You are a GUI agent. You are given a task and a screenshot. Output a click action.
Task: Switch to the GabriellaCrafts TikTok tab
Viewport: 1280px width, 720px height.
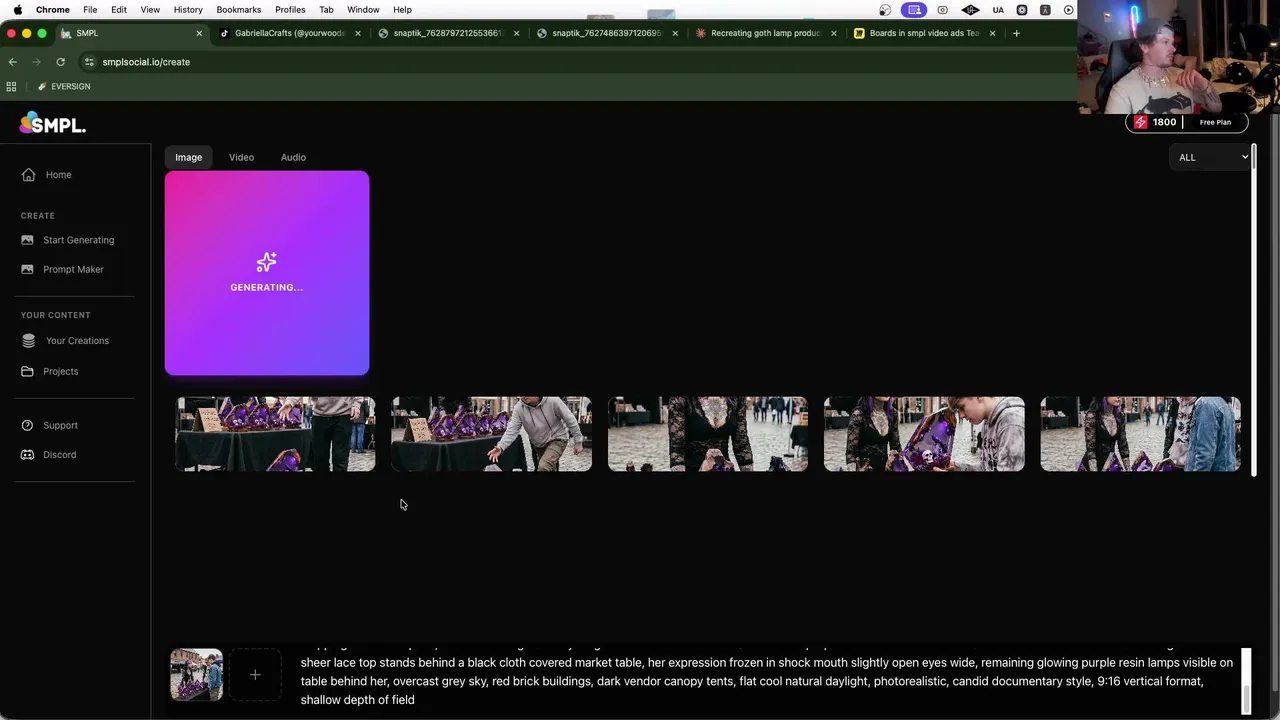(290, 33)
